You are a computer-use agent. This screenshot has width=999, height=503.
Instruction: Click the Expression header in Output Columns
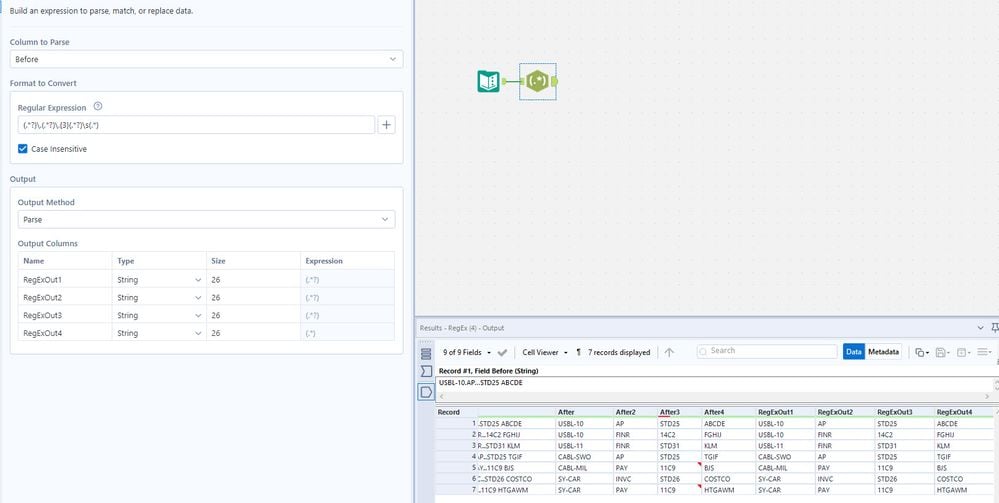[x=347, y=261]
